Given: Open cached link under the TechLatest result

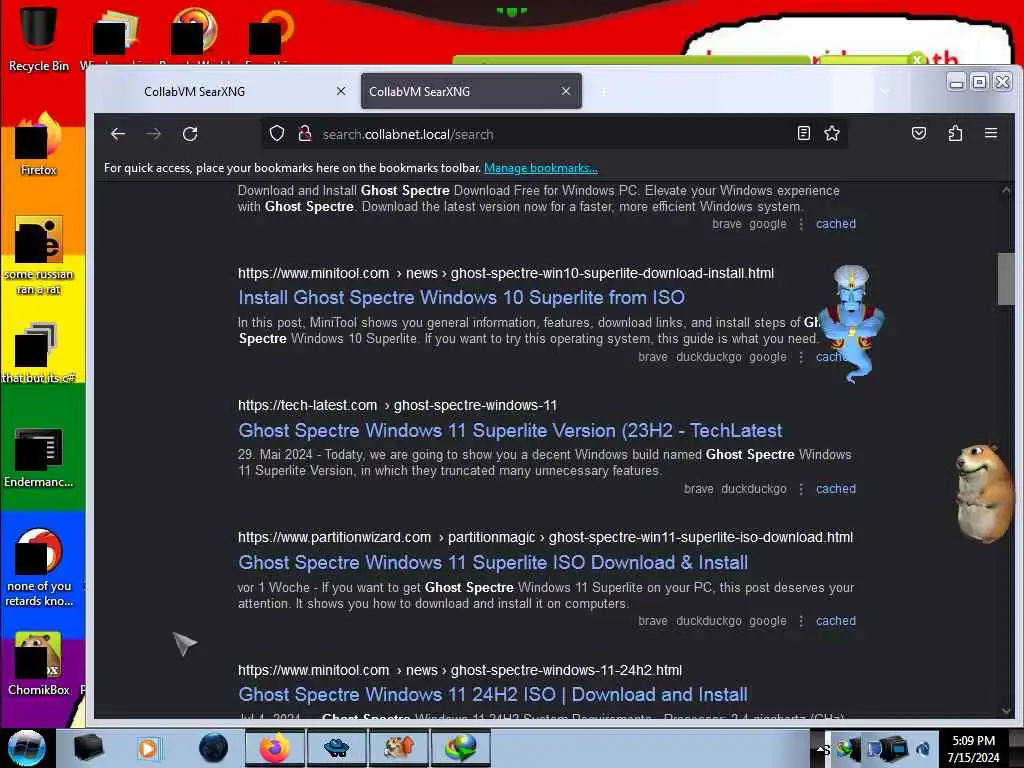Looking at the screenshot, I should pyautogui.click(x=835, y=489).
